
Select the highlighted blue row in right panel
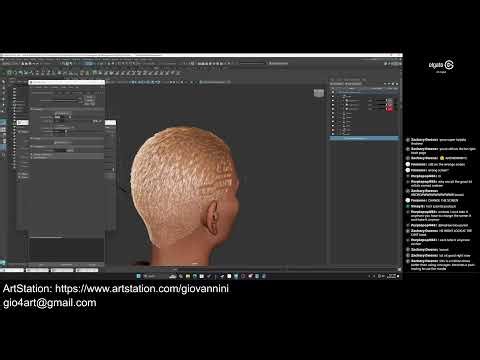[x=364, y=138]
